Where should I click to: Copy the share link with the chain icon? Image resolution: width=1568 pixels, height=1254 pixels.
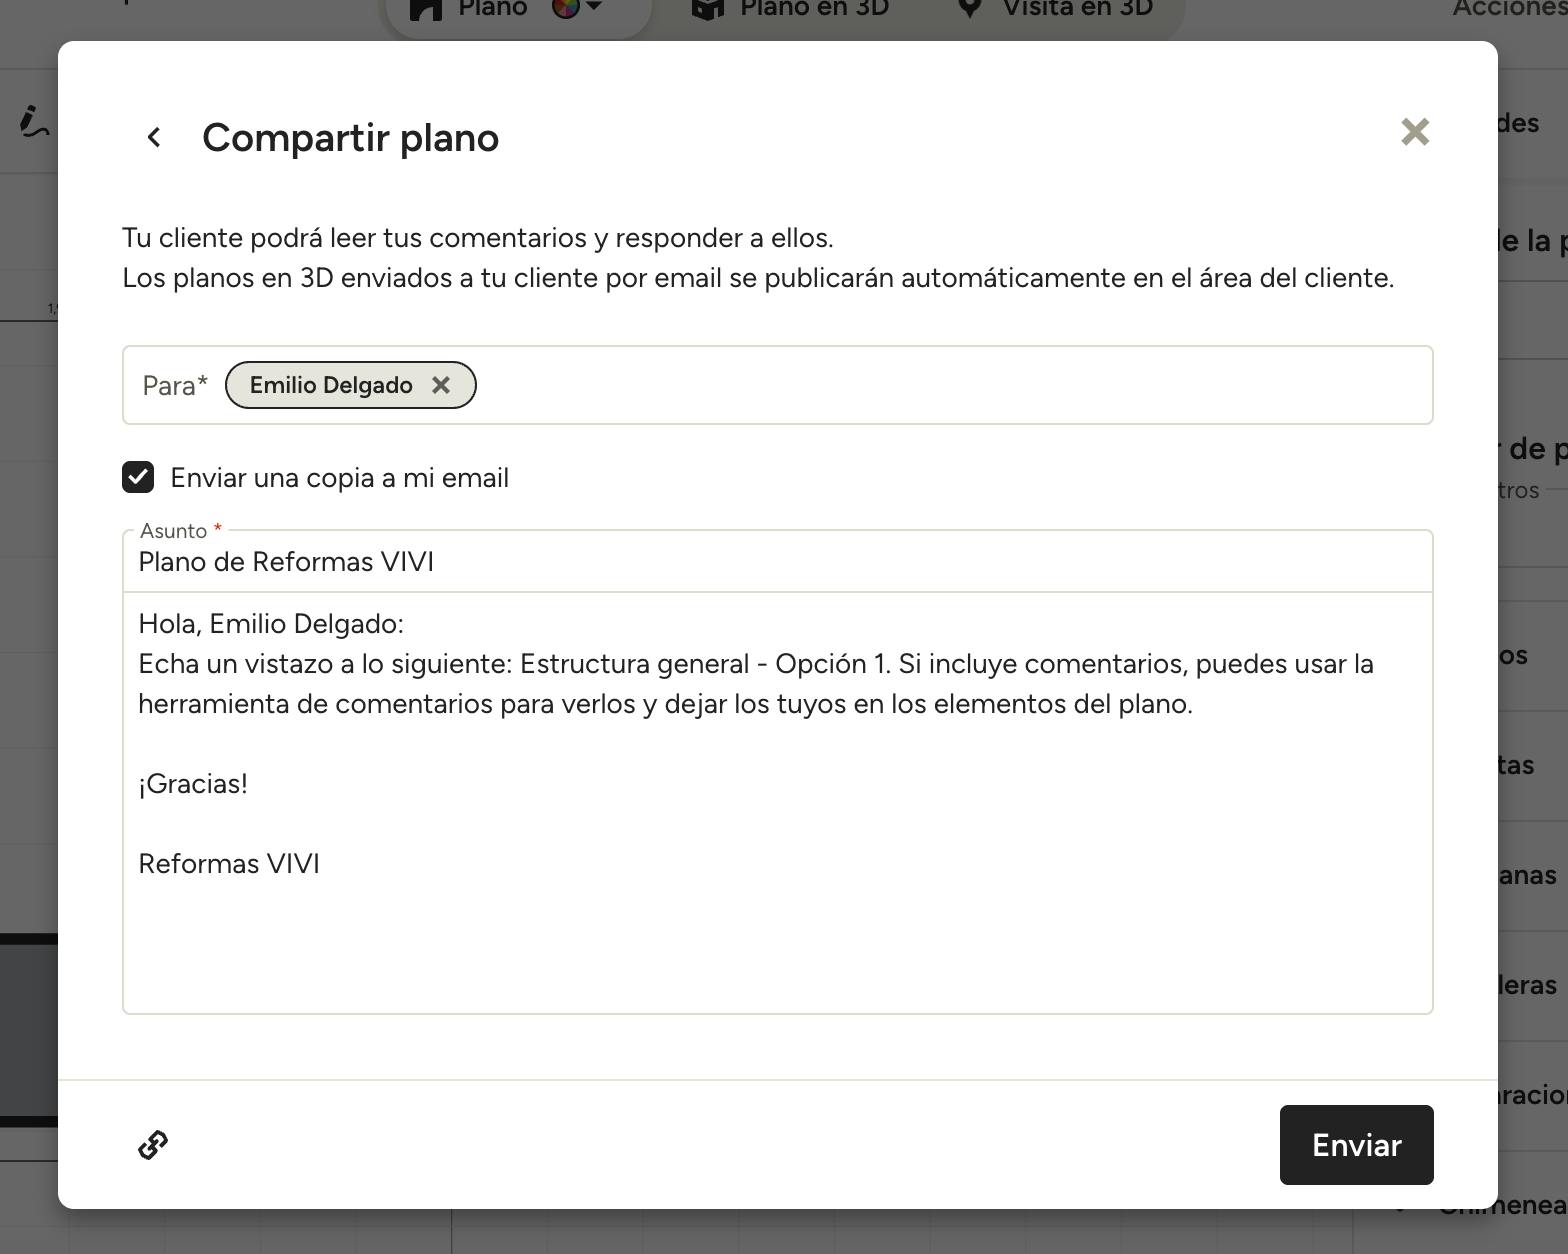pos(153,1145)
